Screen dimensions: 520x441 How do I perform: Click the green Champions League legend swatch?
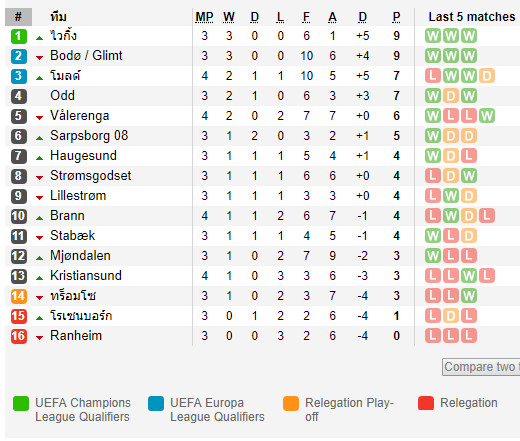21,403
